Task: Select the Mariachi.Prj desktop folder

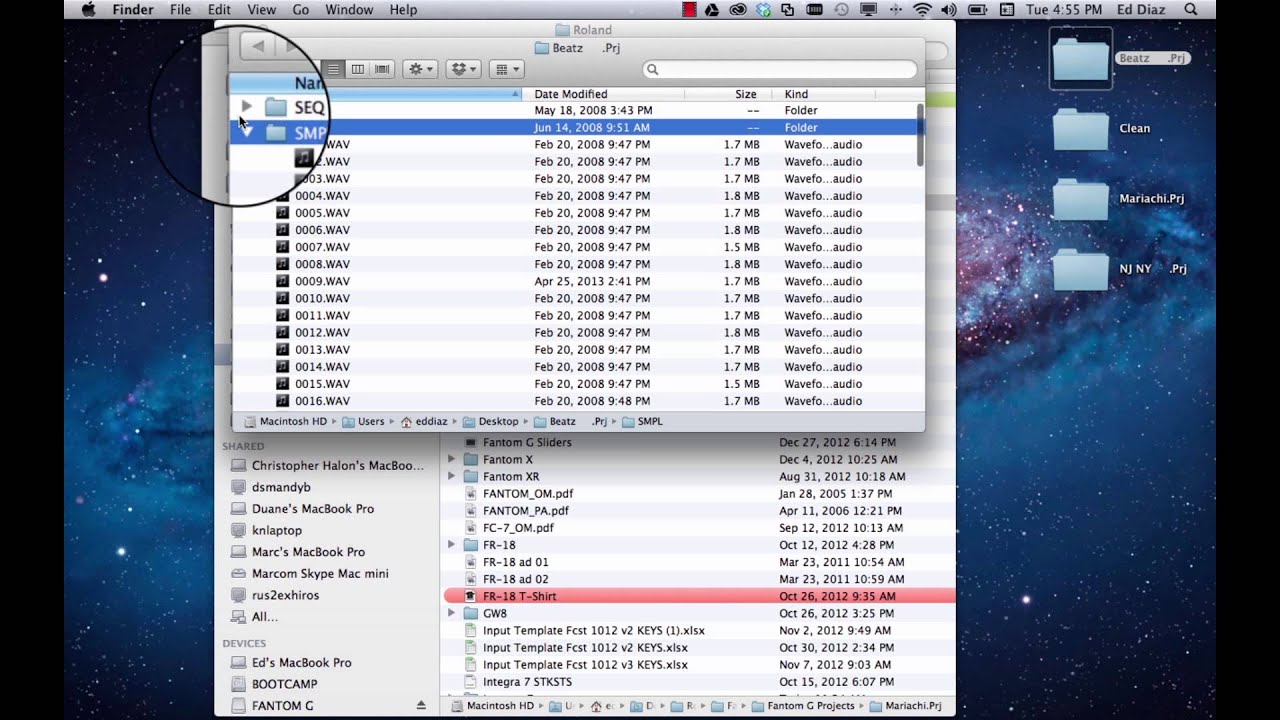Action: pos(1081,198)
